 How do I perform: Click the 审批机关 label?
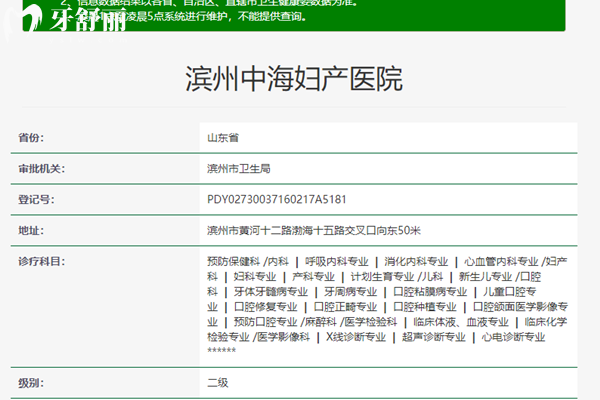41,168
